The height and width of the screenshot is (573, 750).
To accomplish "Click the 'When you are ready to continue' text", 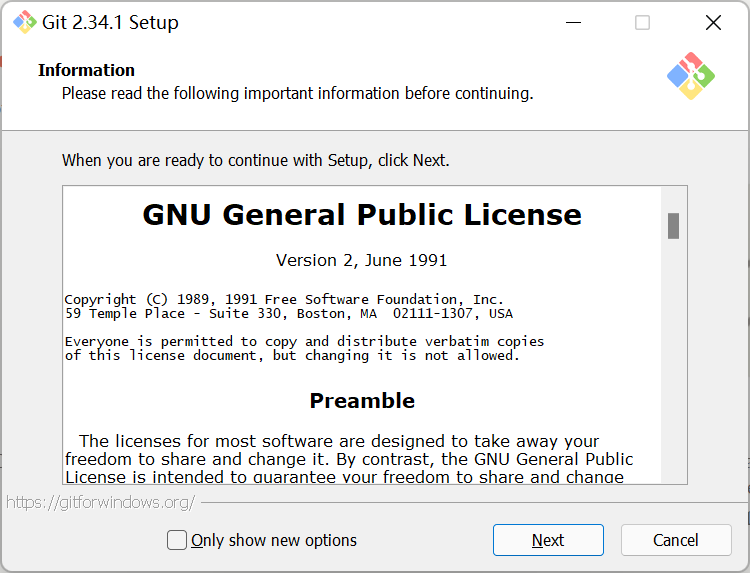I will [256, 160].
